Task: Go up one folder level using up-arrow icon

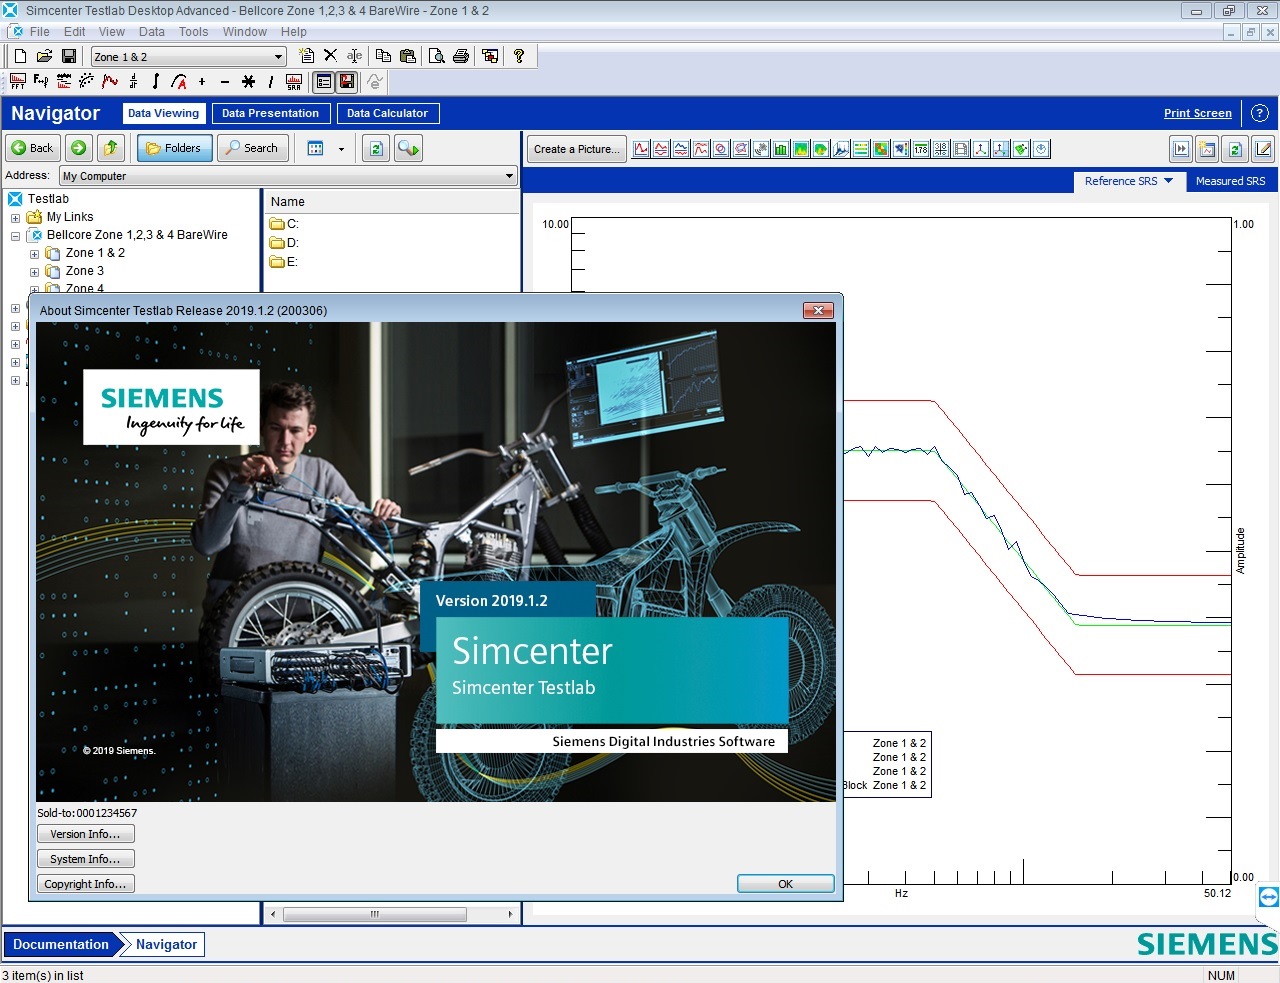Action: pos(111,148)
